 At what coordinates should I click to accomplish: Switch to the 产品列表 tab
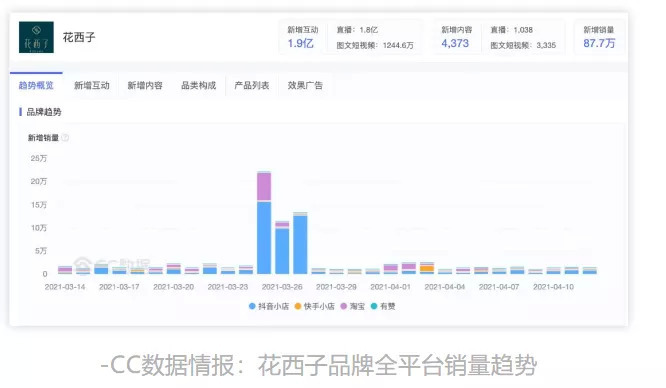(252, 85)
